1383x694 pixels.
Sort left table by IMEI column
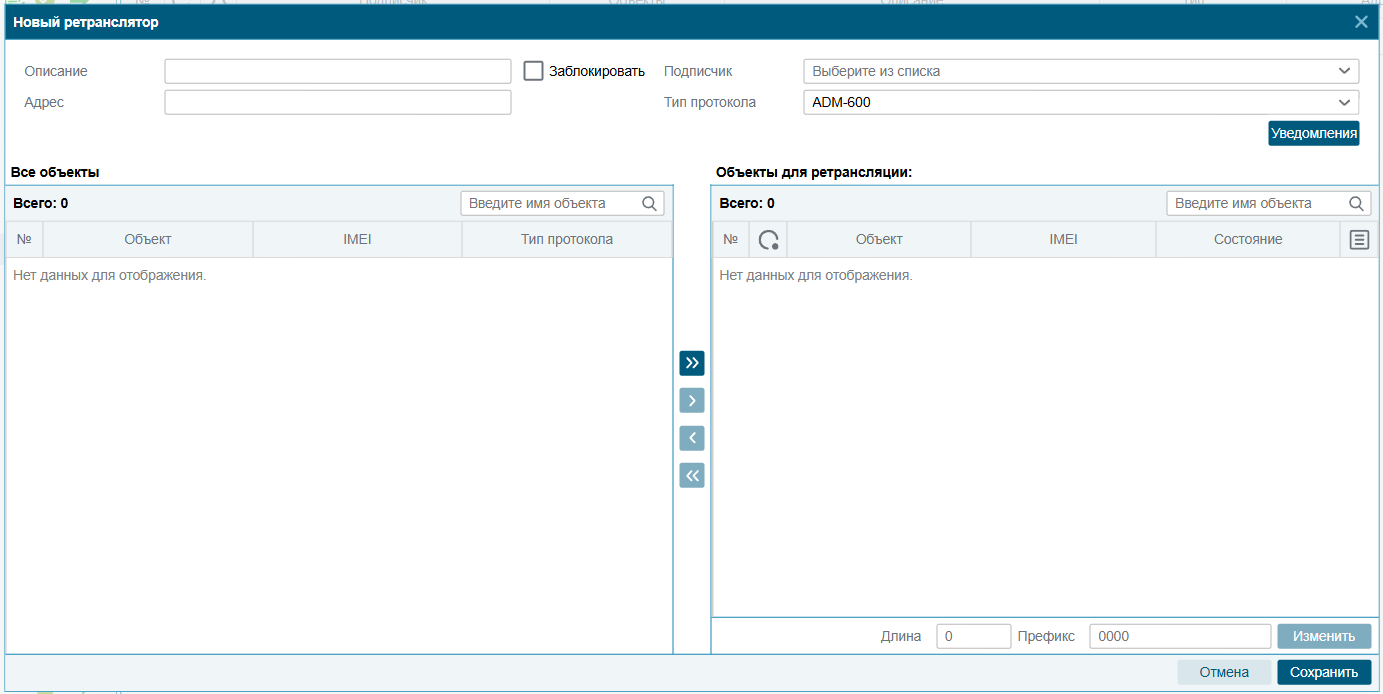pos(357,239)
